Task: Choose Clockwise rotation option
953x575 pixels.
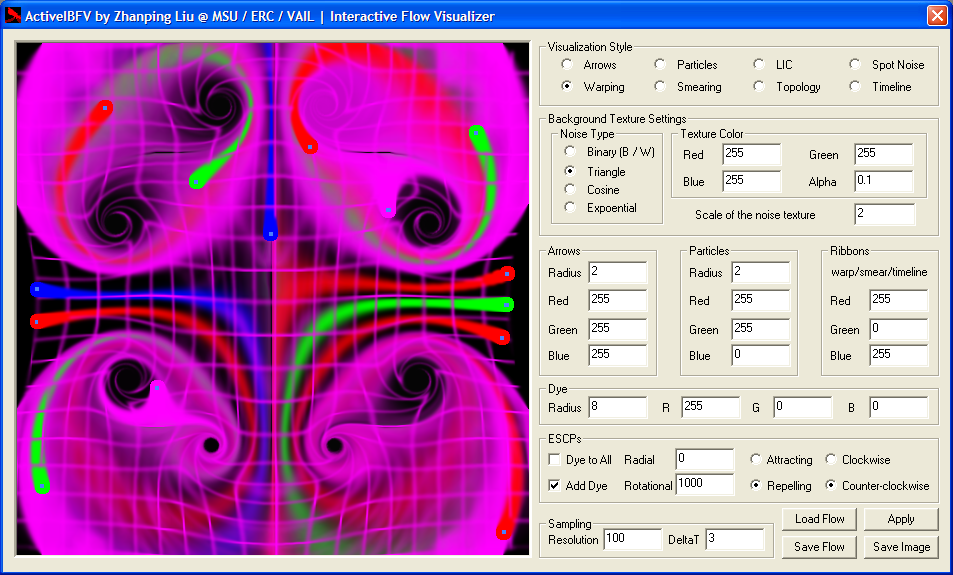Action: click(831, 460)
